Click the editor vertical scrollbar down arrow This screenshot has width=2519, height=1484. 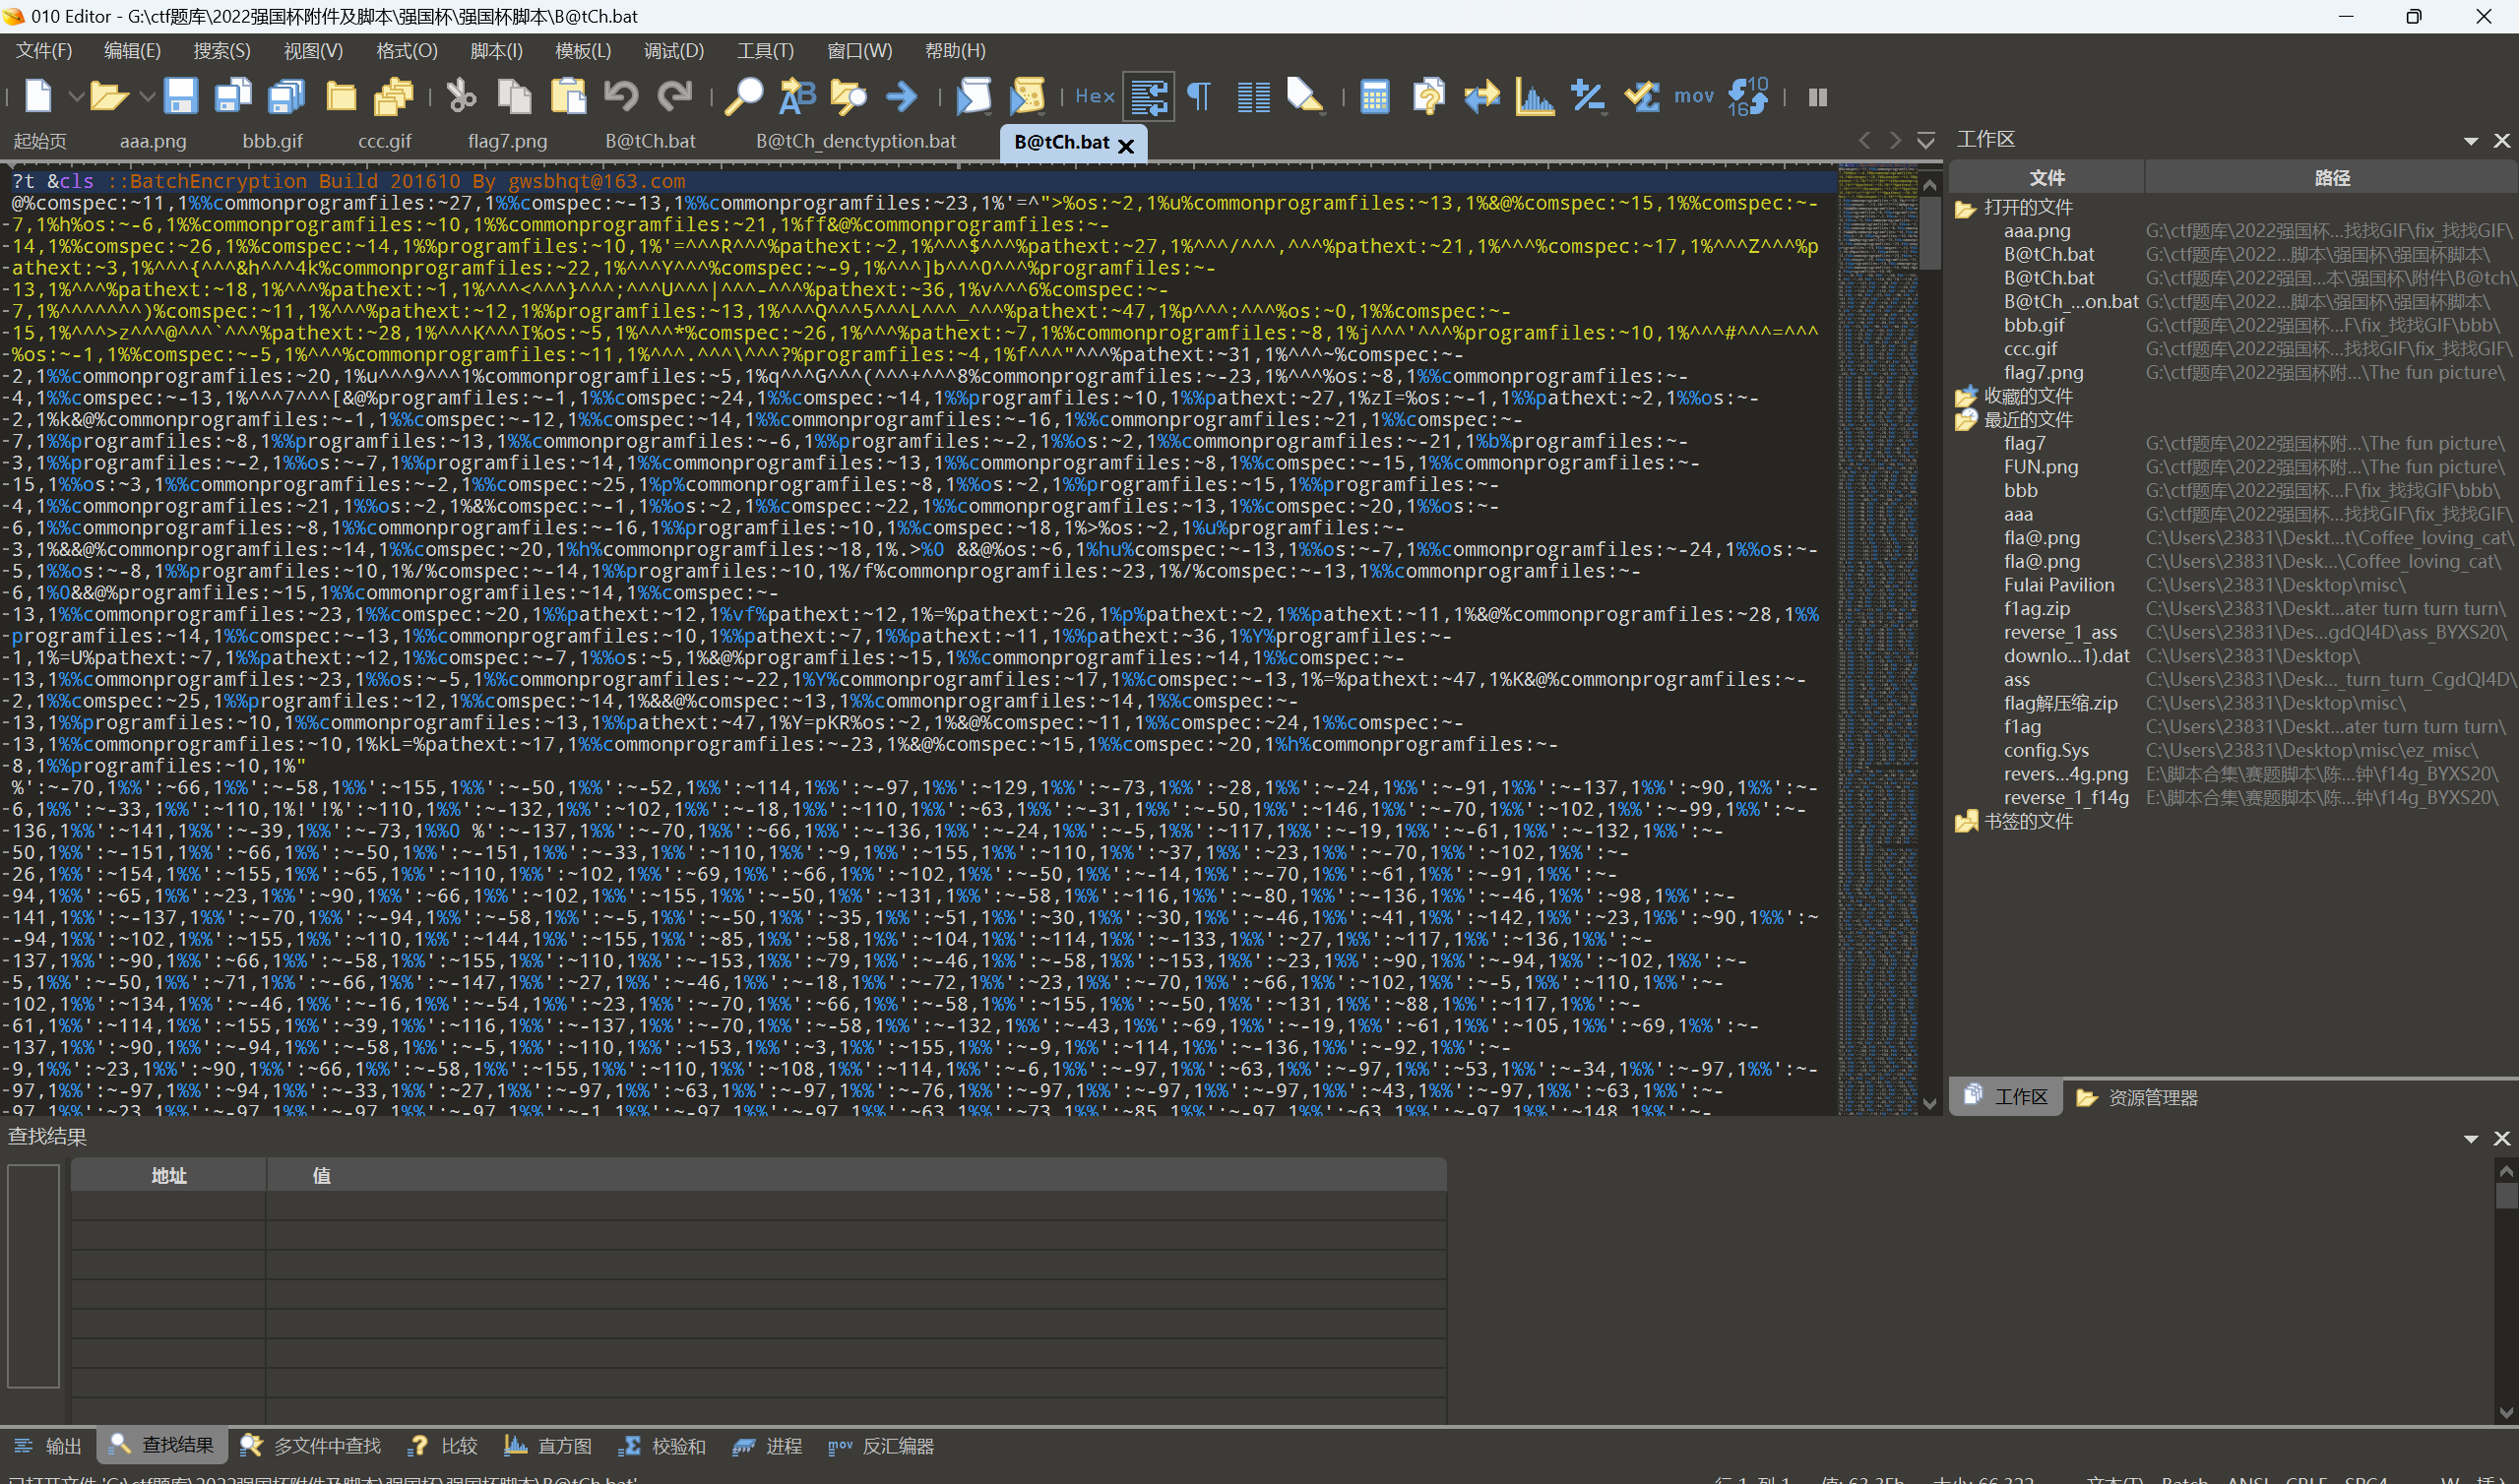tap(1930, 1104)
